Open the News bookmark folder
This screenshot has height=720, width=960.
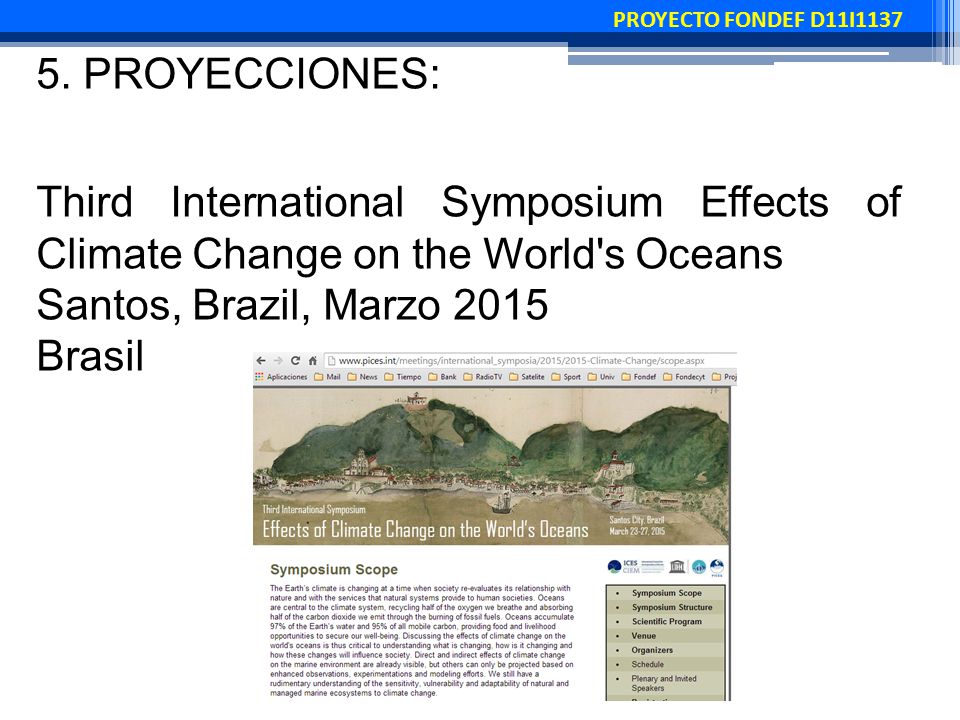pyautogui.click(x=362, y=377)
